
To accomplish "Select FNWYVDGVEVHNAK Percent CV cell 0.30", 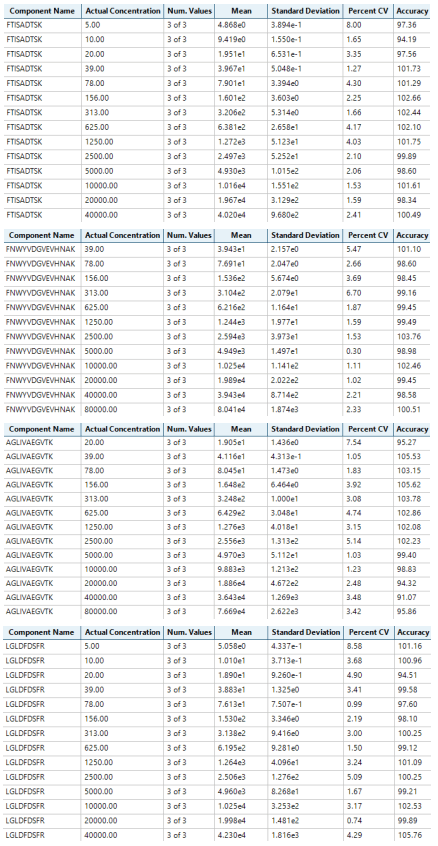I will pyautogui.click(x=368, y=351).
